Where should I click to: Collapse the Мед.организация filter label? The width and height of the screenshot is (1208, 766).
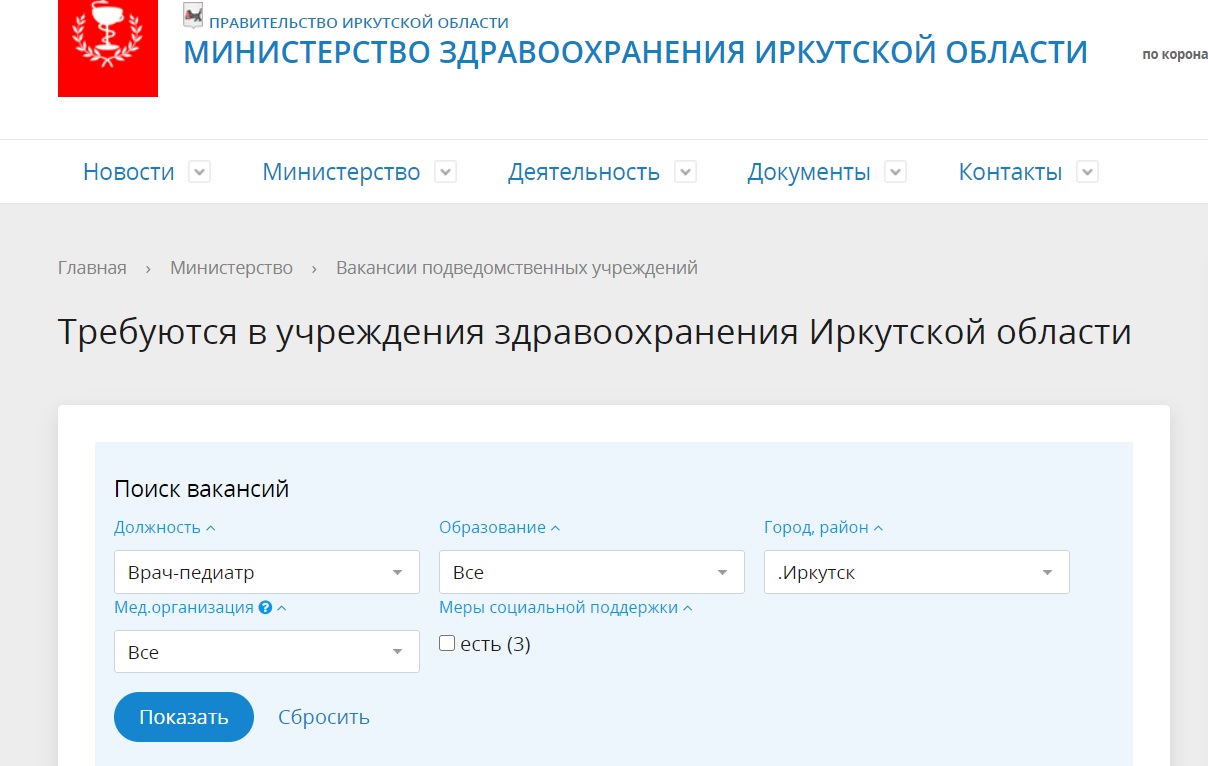tap(200, 607)
